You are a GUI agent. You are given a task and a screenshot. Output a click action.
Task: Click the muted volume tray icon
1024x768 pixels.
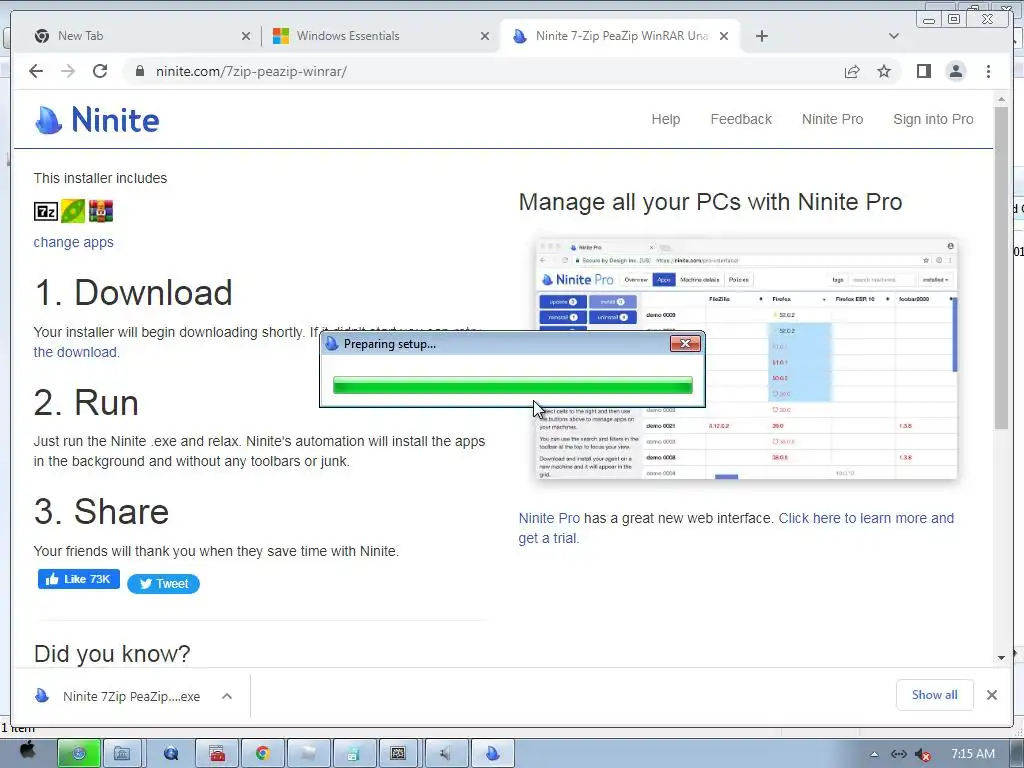[x=923, y=755]
